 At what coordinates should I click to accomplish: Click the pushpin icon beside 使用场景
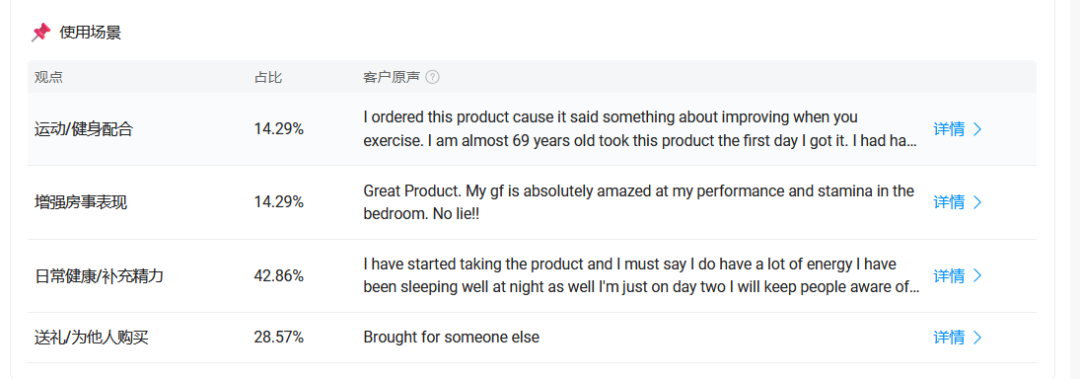(41, 32)
